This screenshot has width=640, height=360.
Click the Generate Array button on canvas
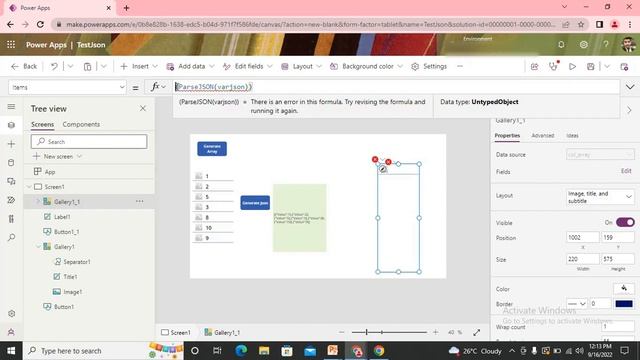point(212,149)
